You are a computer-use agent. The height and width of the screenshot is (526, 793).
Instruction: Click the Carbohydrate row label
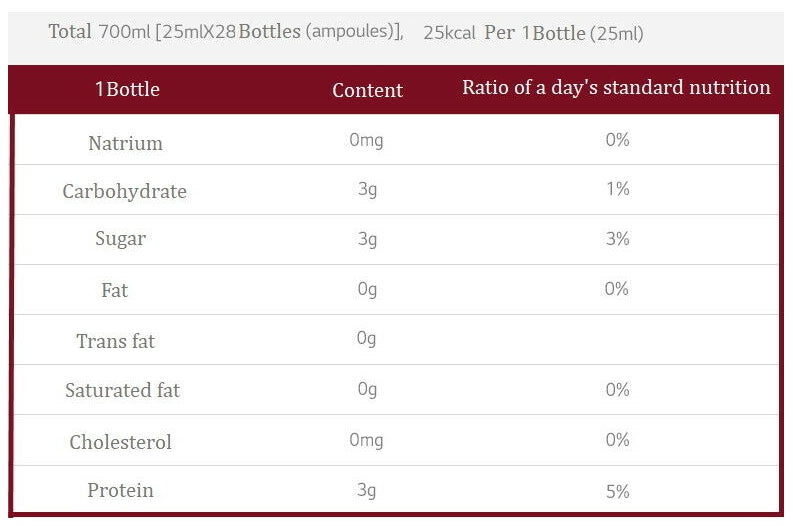[124, 191]
